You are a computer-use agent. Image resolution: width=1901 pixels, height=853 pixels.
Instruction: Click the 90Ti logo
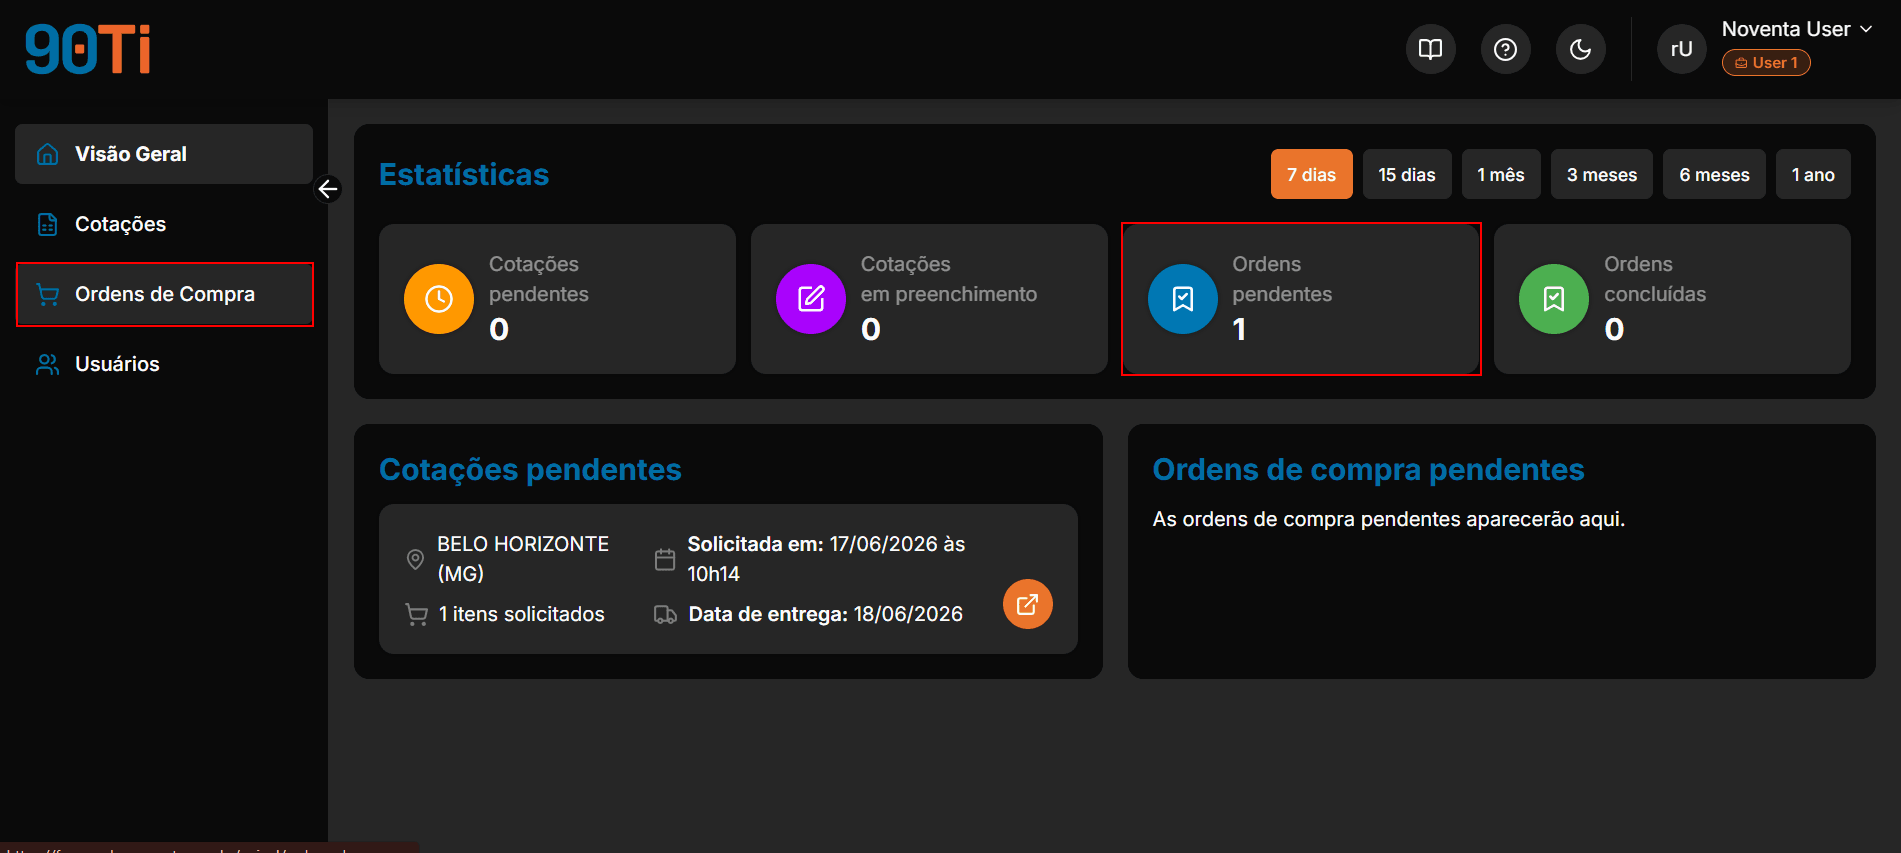click(x=88, y=49)
